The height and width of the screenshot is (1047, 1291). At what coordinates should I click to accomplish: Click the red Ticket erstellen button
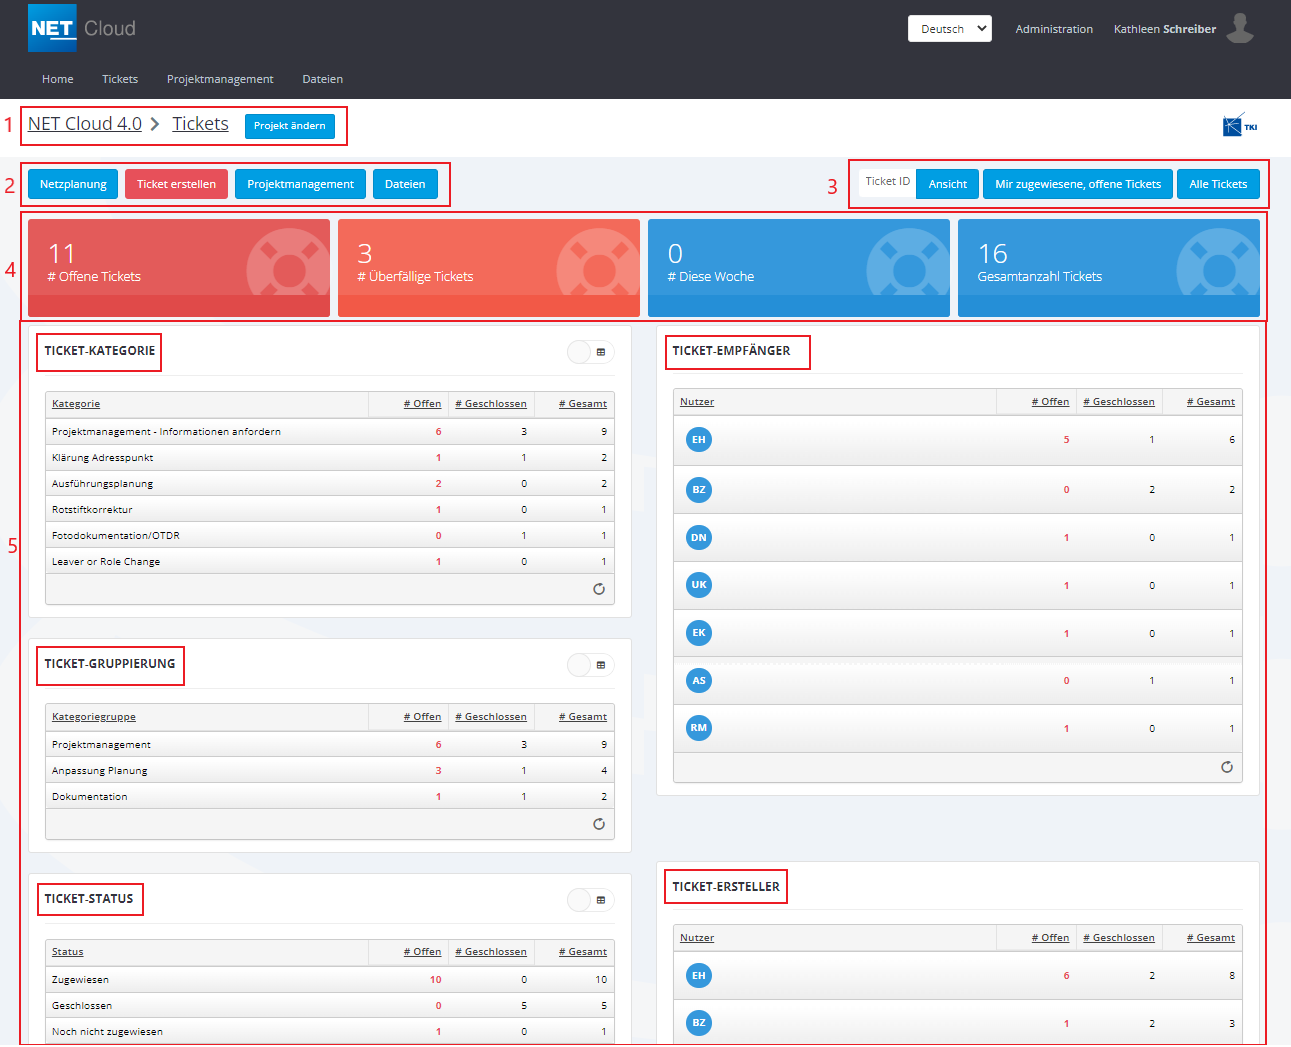pyautogui.click(x=176, y=184)
